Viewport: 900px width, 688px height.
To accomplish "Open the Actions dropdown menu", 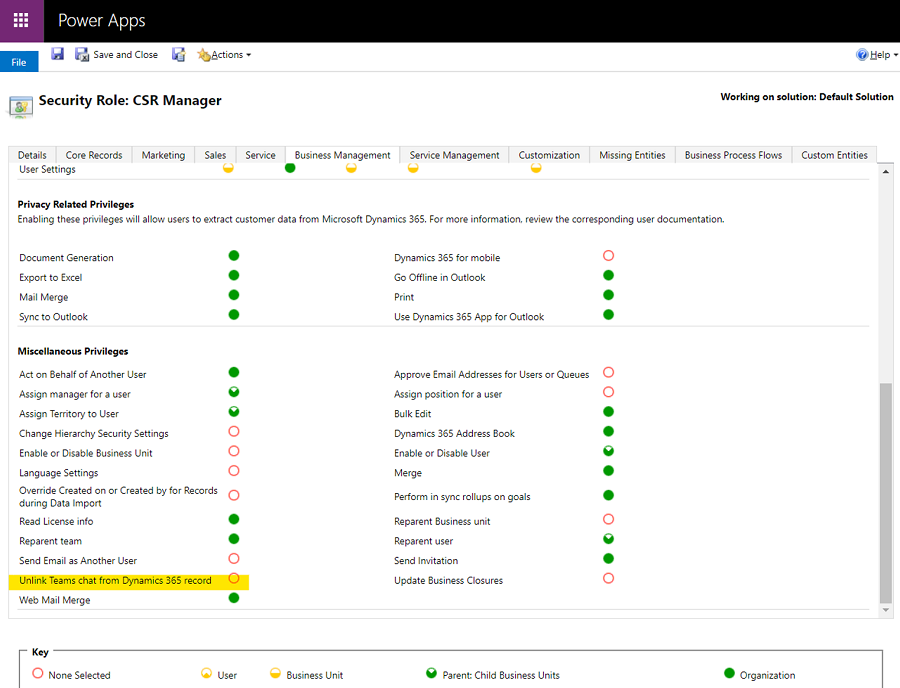I will tap(225, 55).
